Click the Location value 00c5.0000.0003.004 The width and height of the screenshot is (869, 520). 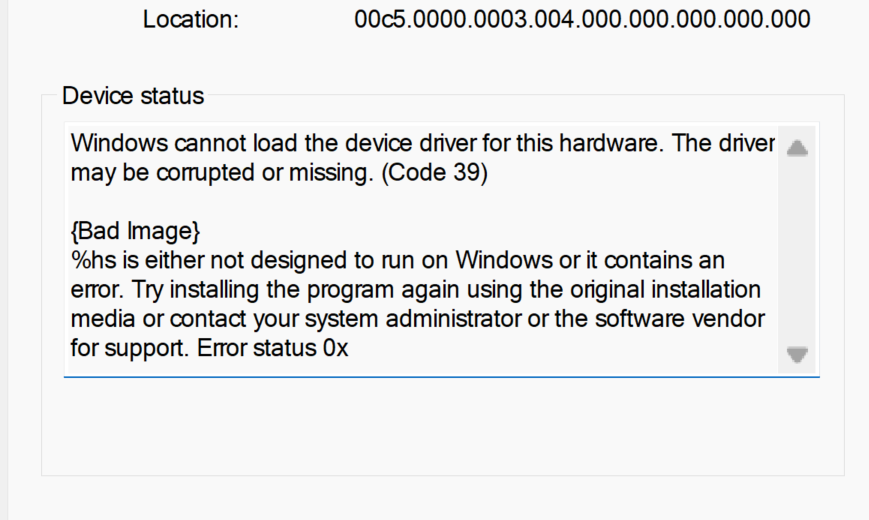coord(582,19)
